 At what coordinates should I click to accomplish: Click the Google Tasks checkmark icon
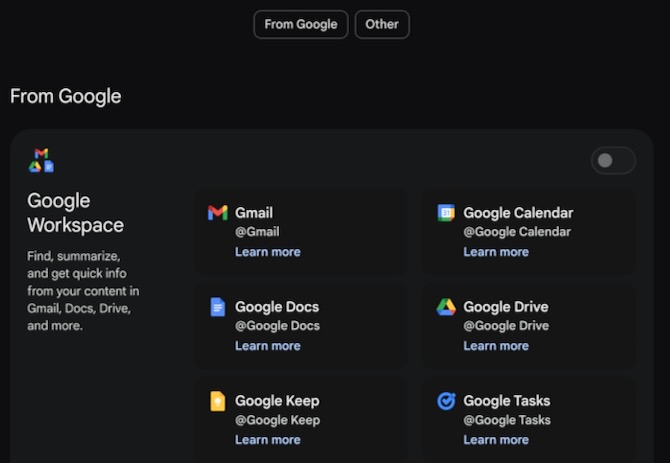pos(446,401)
